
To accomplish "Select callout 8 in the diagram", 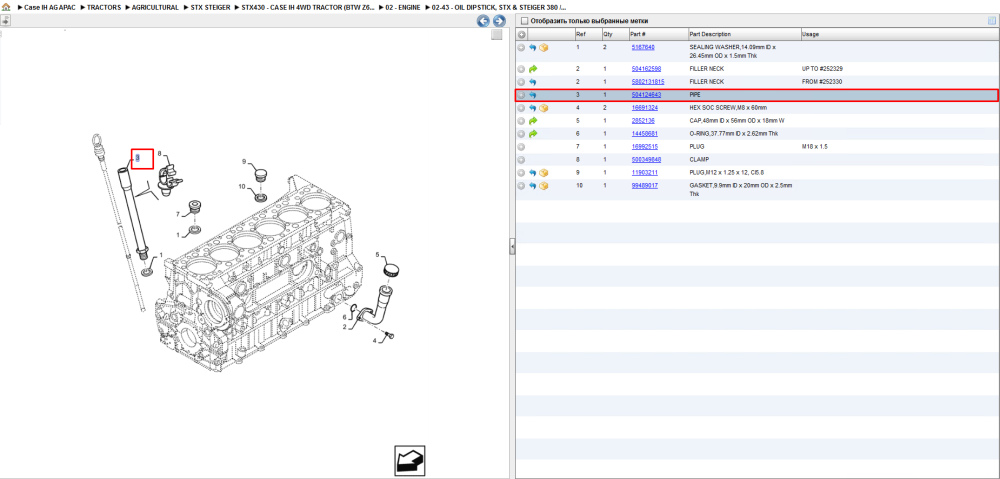I will point(159,154).
